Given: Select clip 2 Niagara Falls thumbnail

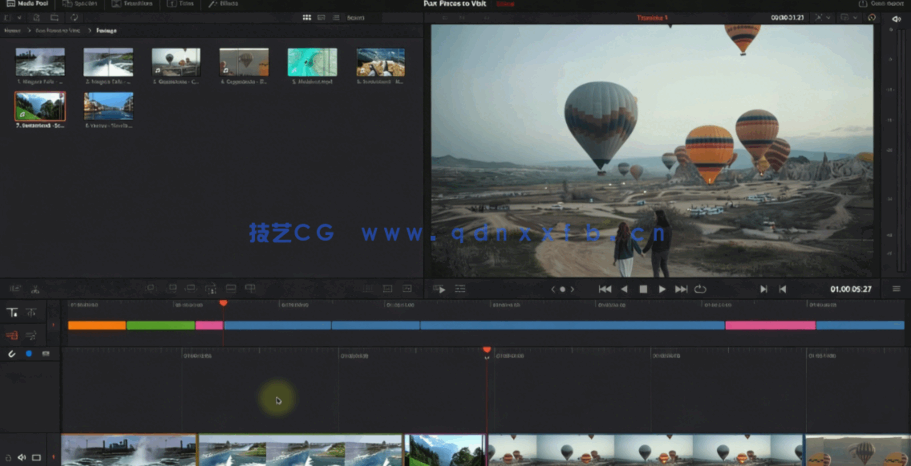Looking at the screenshot, I should [x=108, y=62].
